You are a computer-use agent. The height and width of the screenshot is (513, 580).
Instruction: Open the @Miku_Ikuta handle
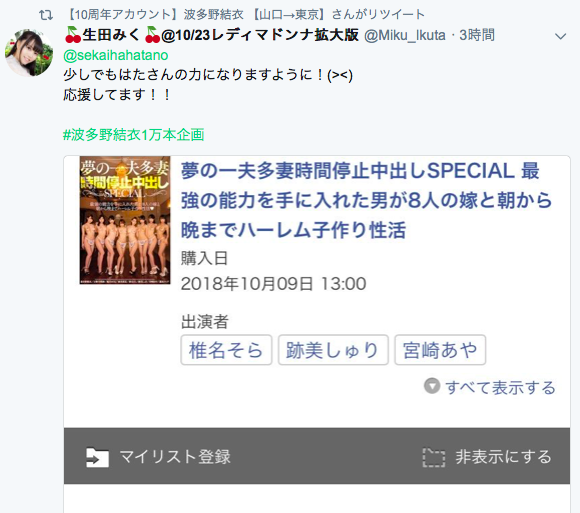tap(405, 36)
